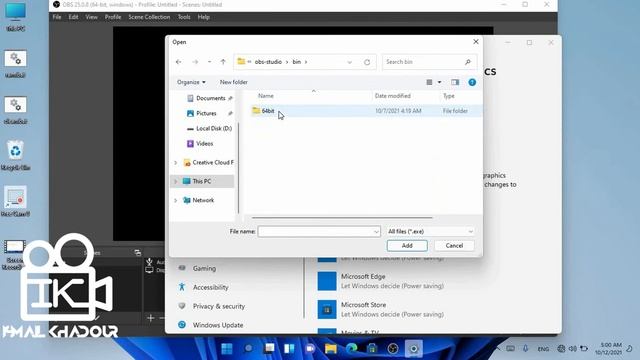This screenshot has width=640, height=360.
Task: Open Privacy & security in Settings
Action: pos(219,306)
